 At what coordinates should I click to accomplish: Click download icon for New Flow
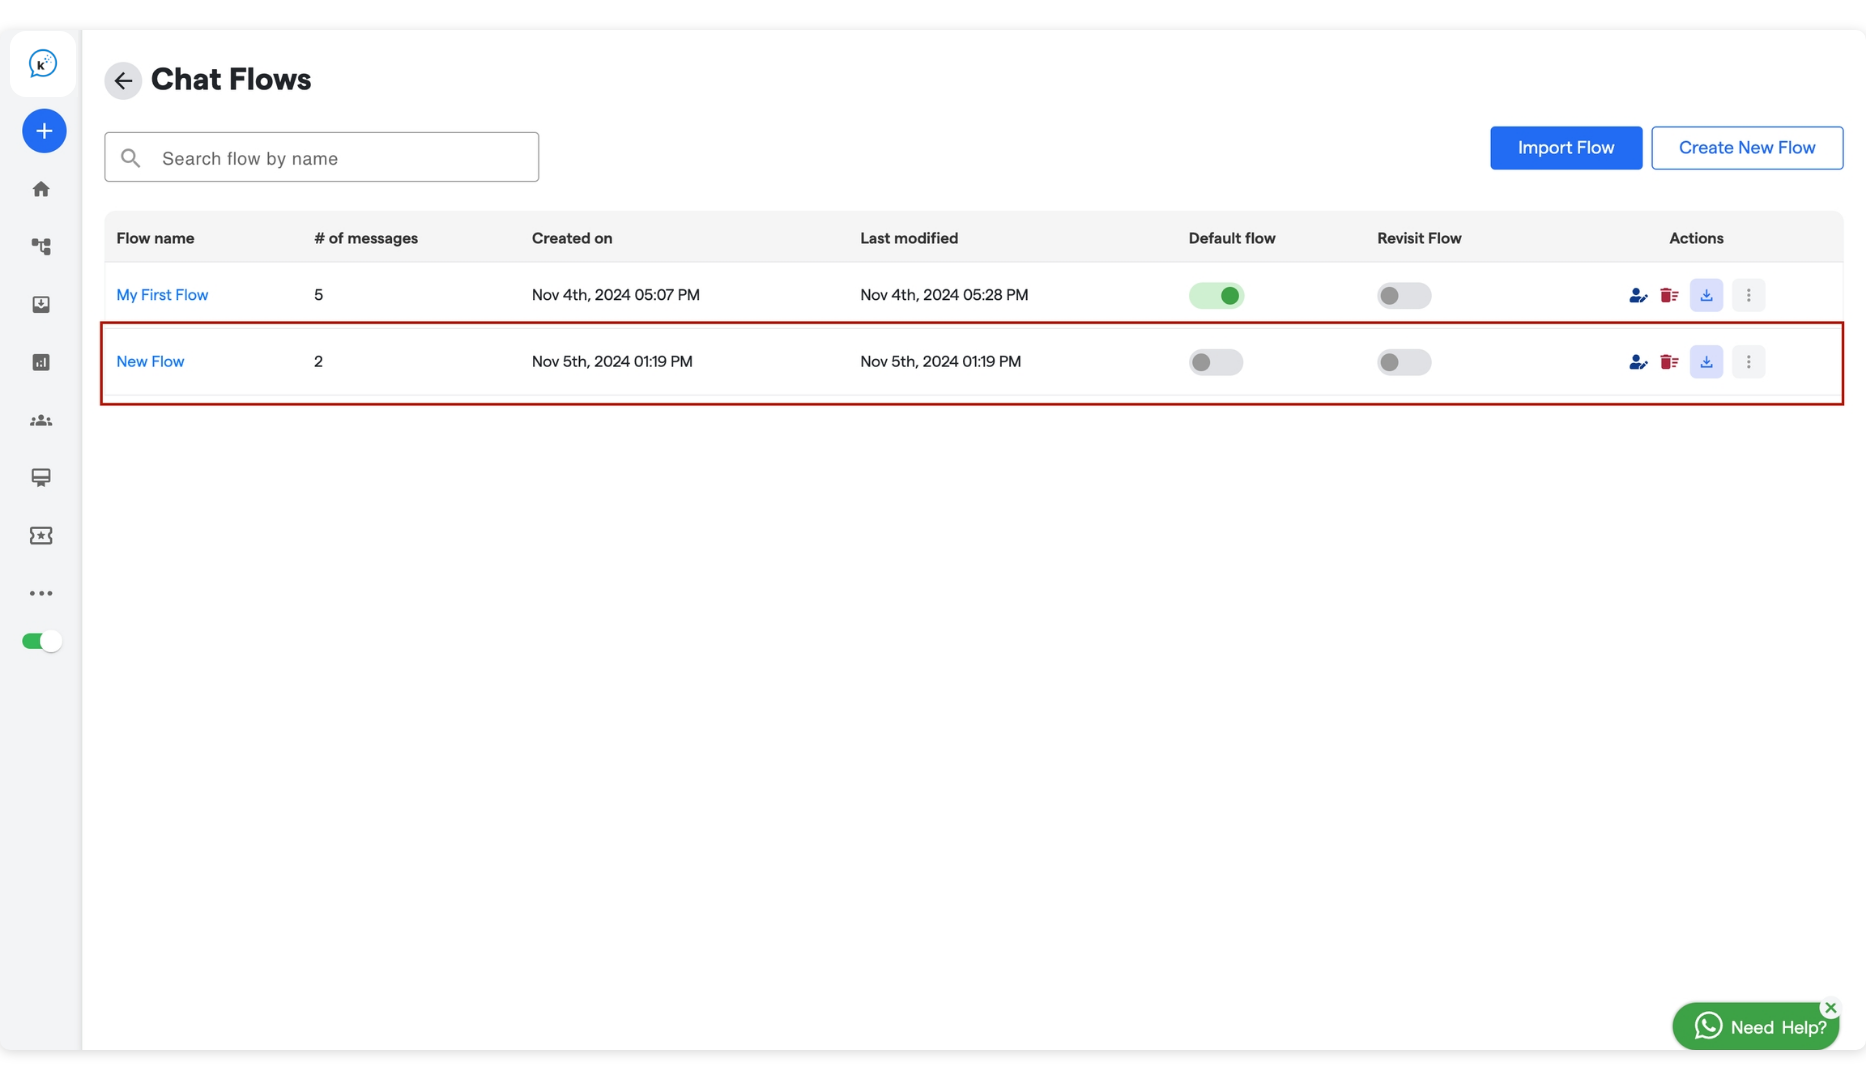[x=1707, y=362]
